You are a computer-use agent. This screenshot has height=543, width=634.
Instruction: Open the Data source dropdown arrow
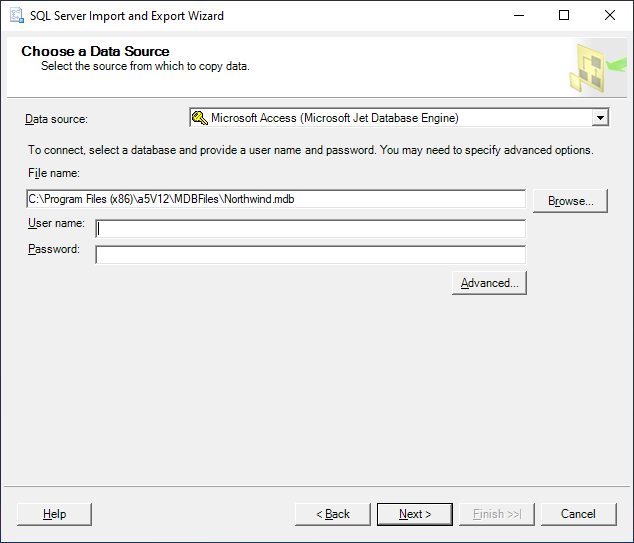[600, 118]
